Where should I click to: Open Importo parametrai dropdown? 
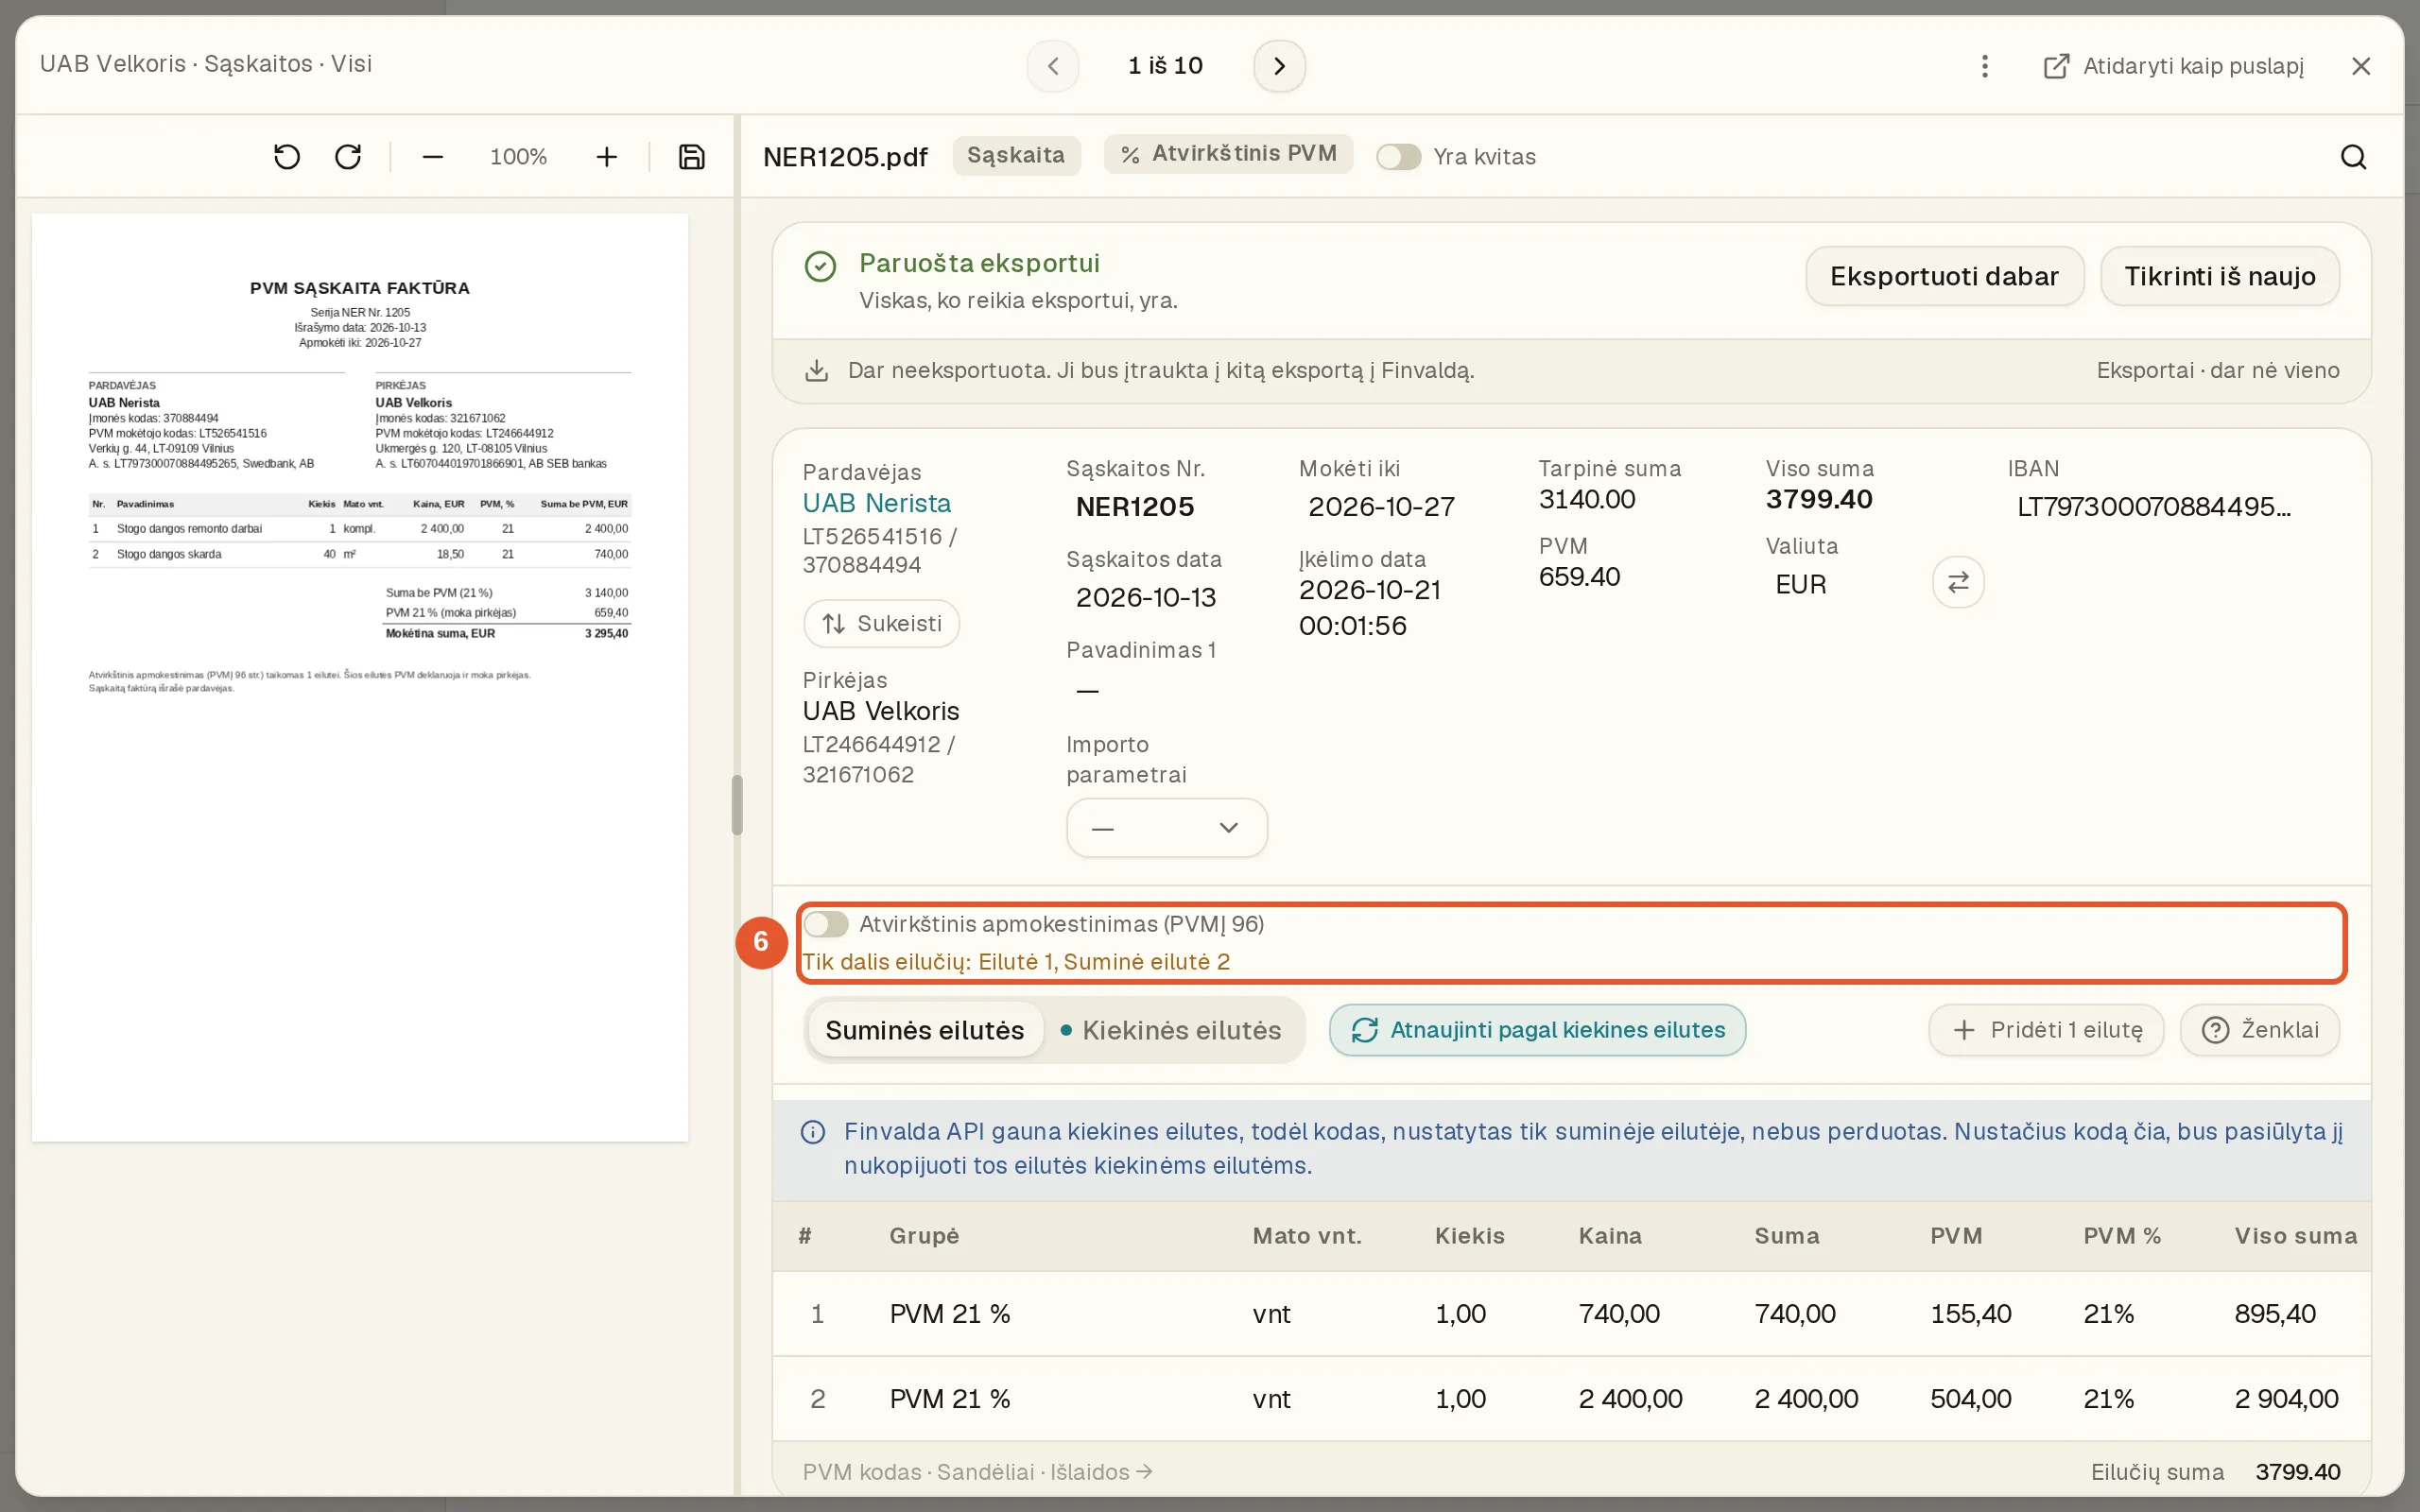[x=1167, y=828]
